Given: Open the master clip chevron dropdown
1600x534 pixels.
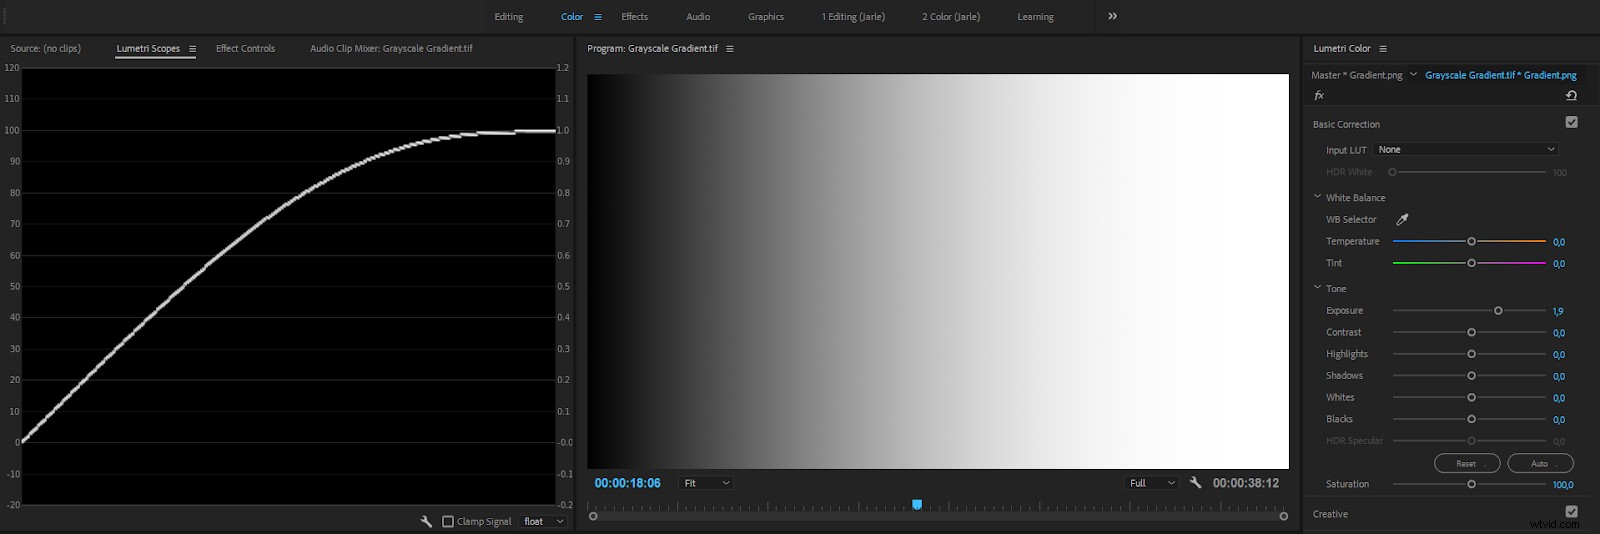Looking at the screenshot, I should (x=1413, y=75).
